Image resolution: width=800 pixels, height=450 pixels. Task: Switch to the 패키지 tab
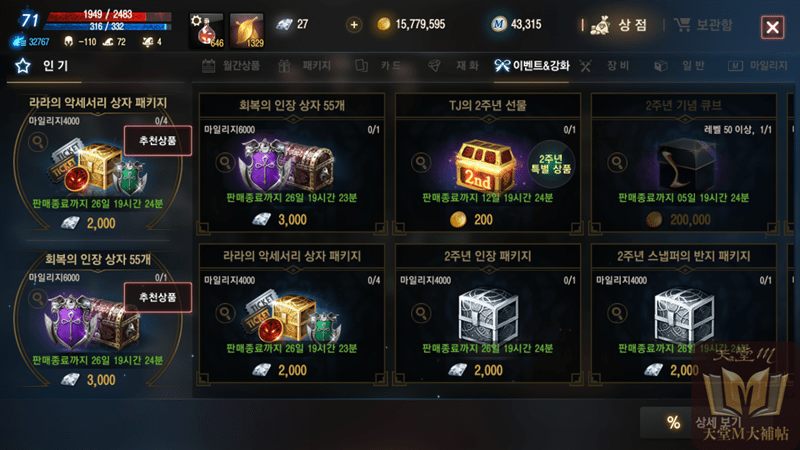coord(305,65)
